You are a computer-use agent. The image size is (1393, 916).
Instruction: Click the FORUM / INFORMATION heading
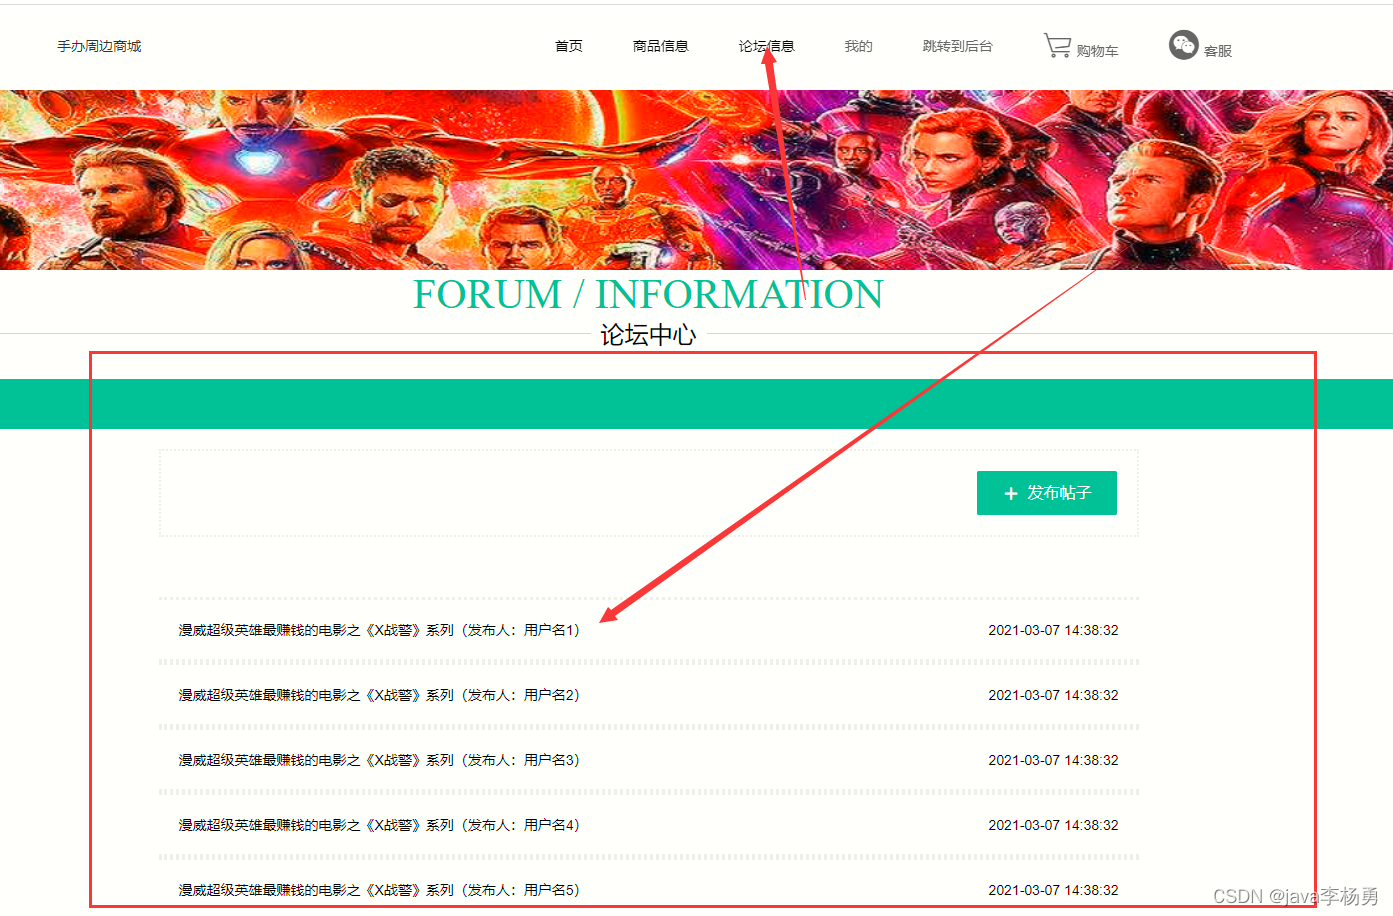(x=649, y=294)
